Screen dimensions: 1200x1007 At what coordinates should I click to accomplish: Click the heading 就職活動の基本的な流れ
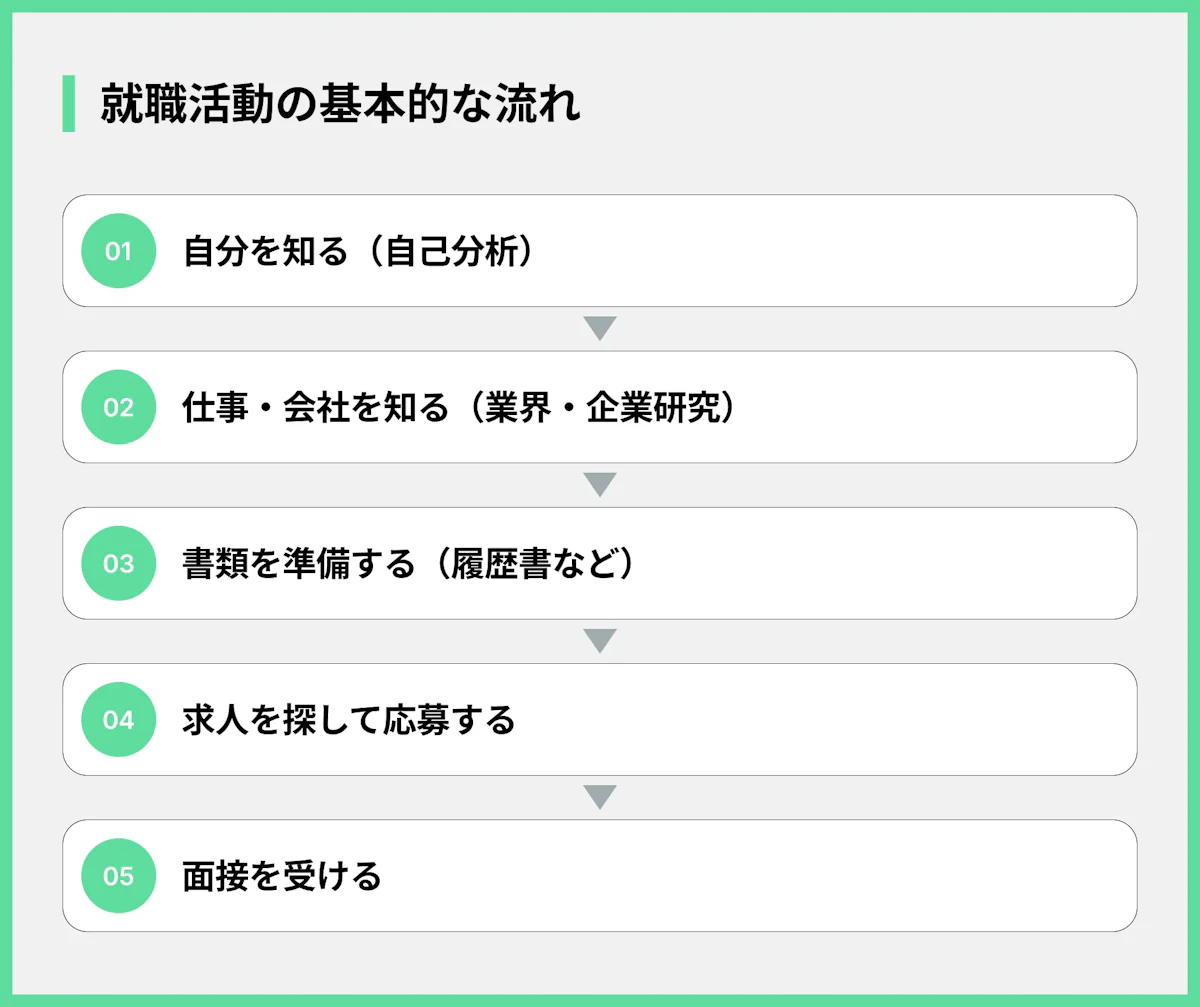click(341, 104)
